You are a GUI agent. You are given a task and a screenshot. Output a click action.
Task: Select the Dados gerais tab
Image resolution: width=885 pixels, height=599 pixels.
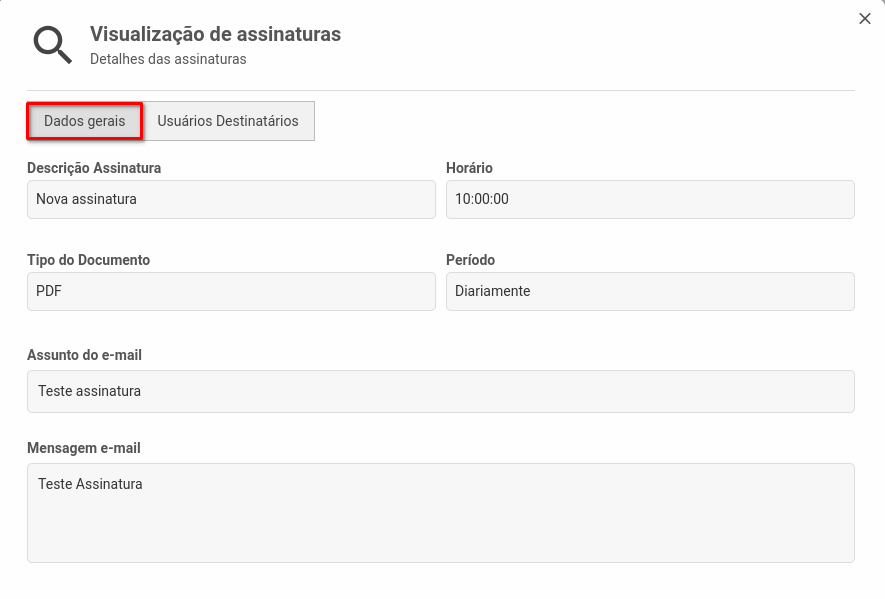point(84,120)
